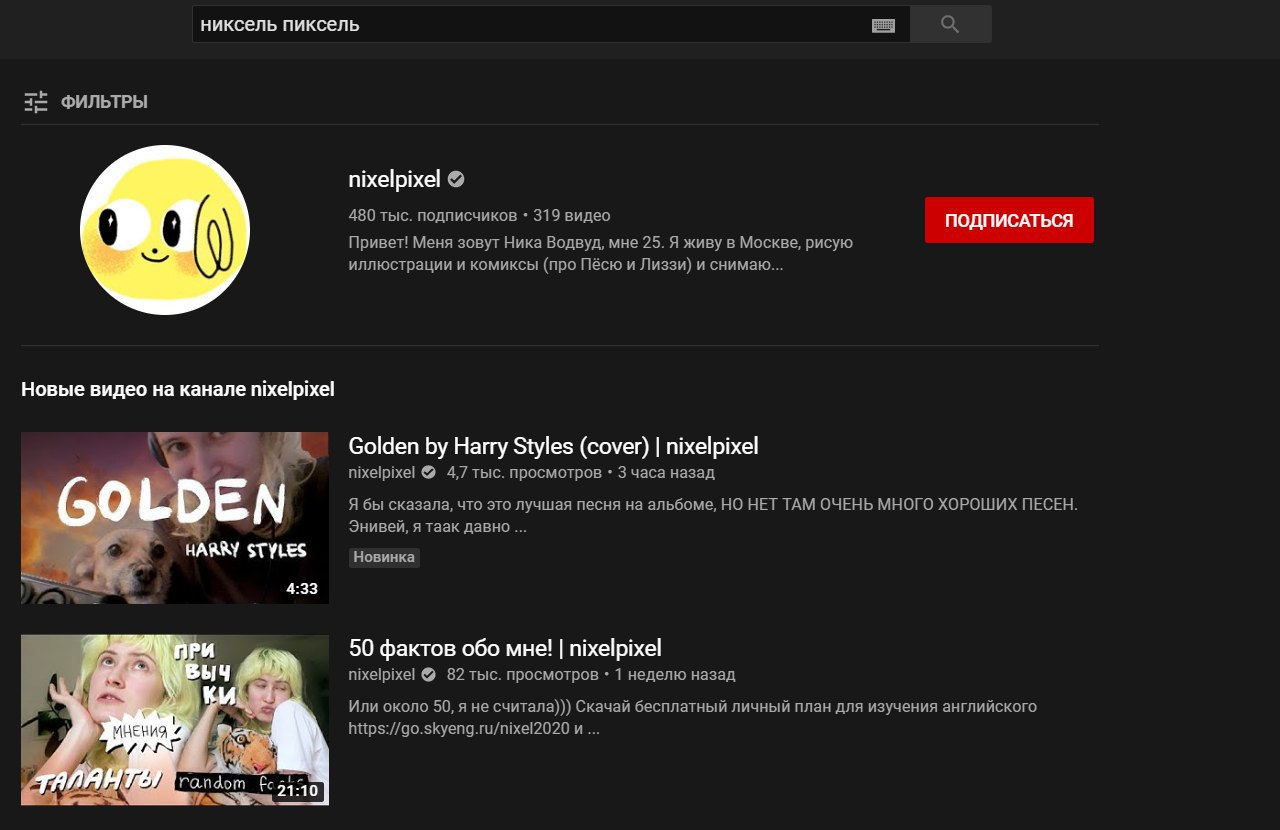The image size is (1280, 830).
Task: Subscribe via ПОДПИСАТЬСЯ button
Action: pyautogui.click(x=1009, y=220)
